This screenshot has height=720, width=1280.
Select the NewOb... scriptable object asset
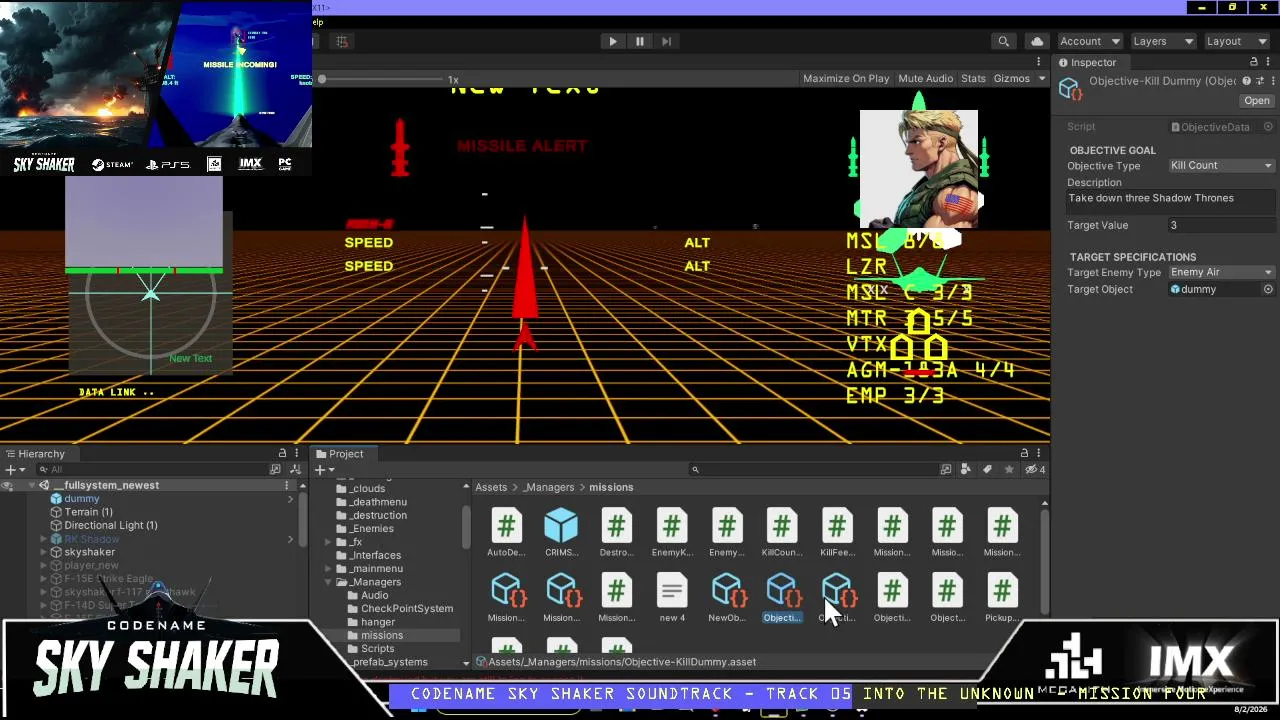pos(727,599)
